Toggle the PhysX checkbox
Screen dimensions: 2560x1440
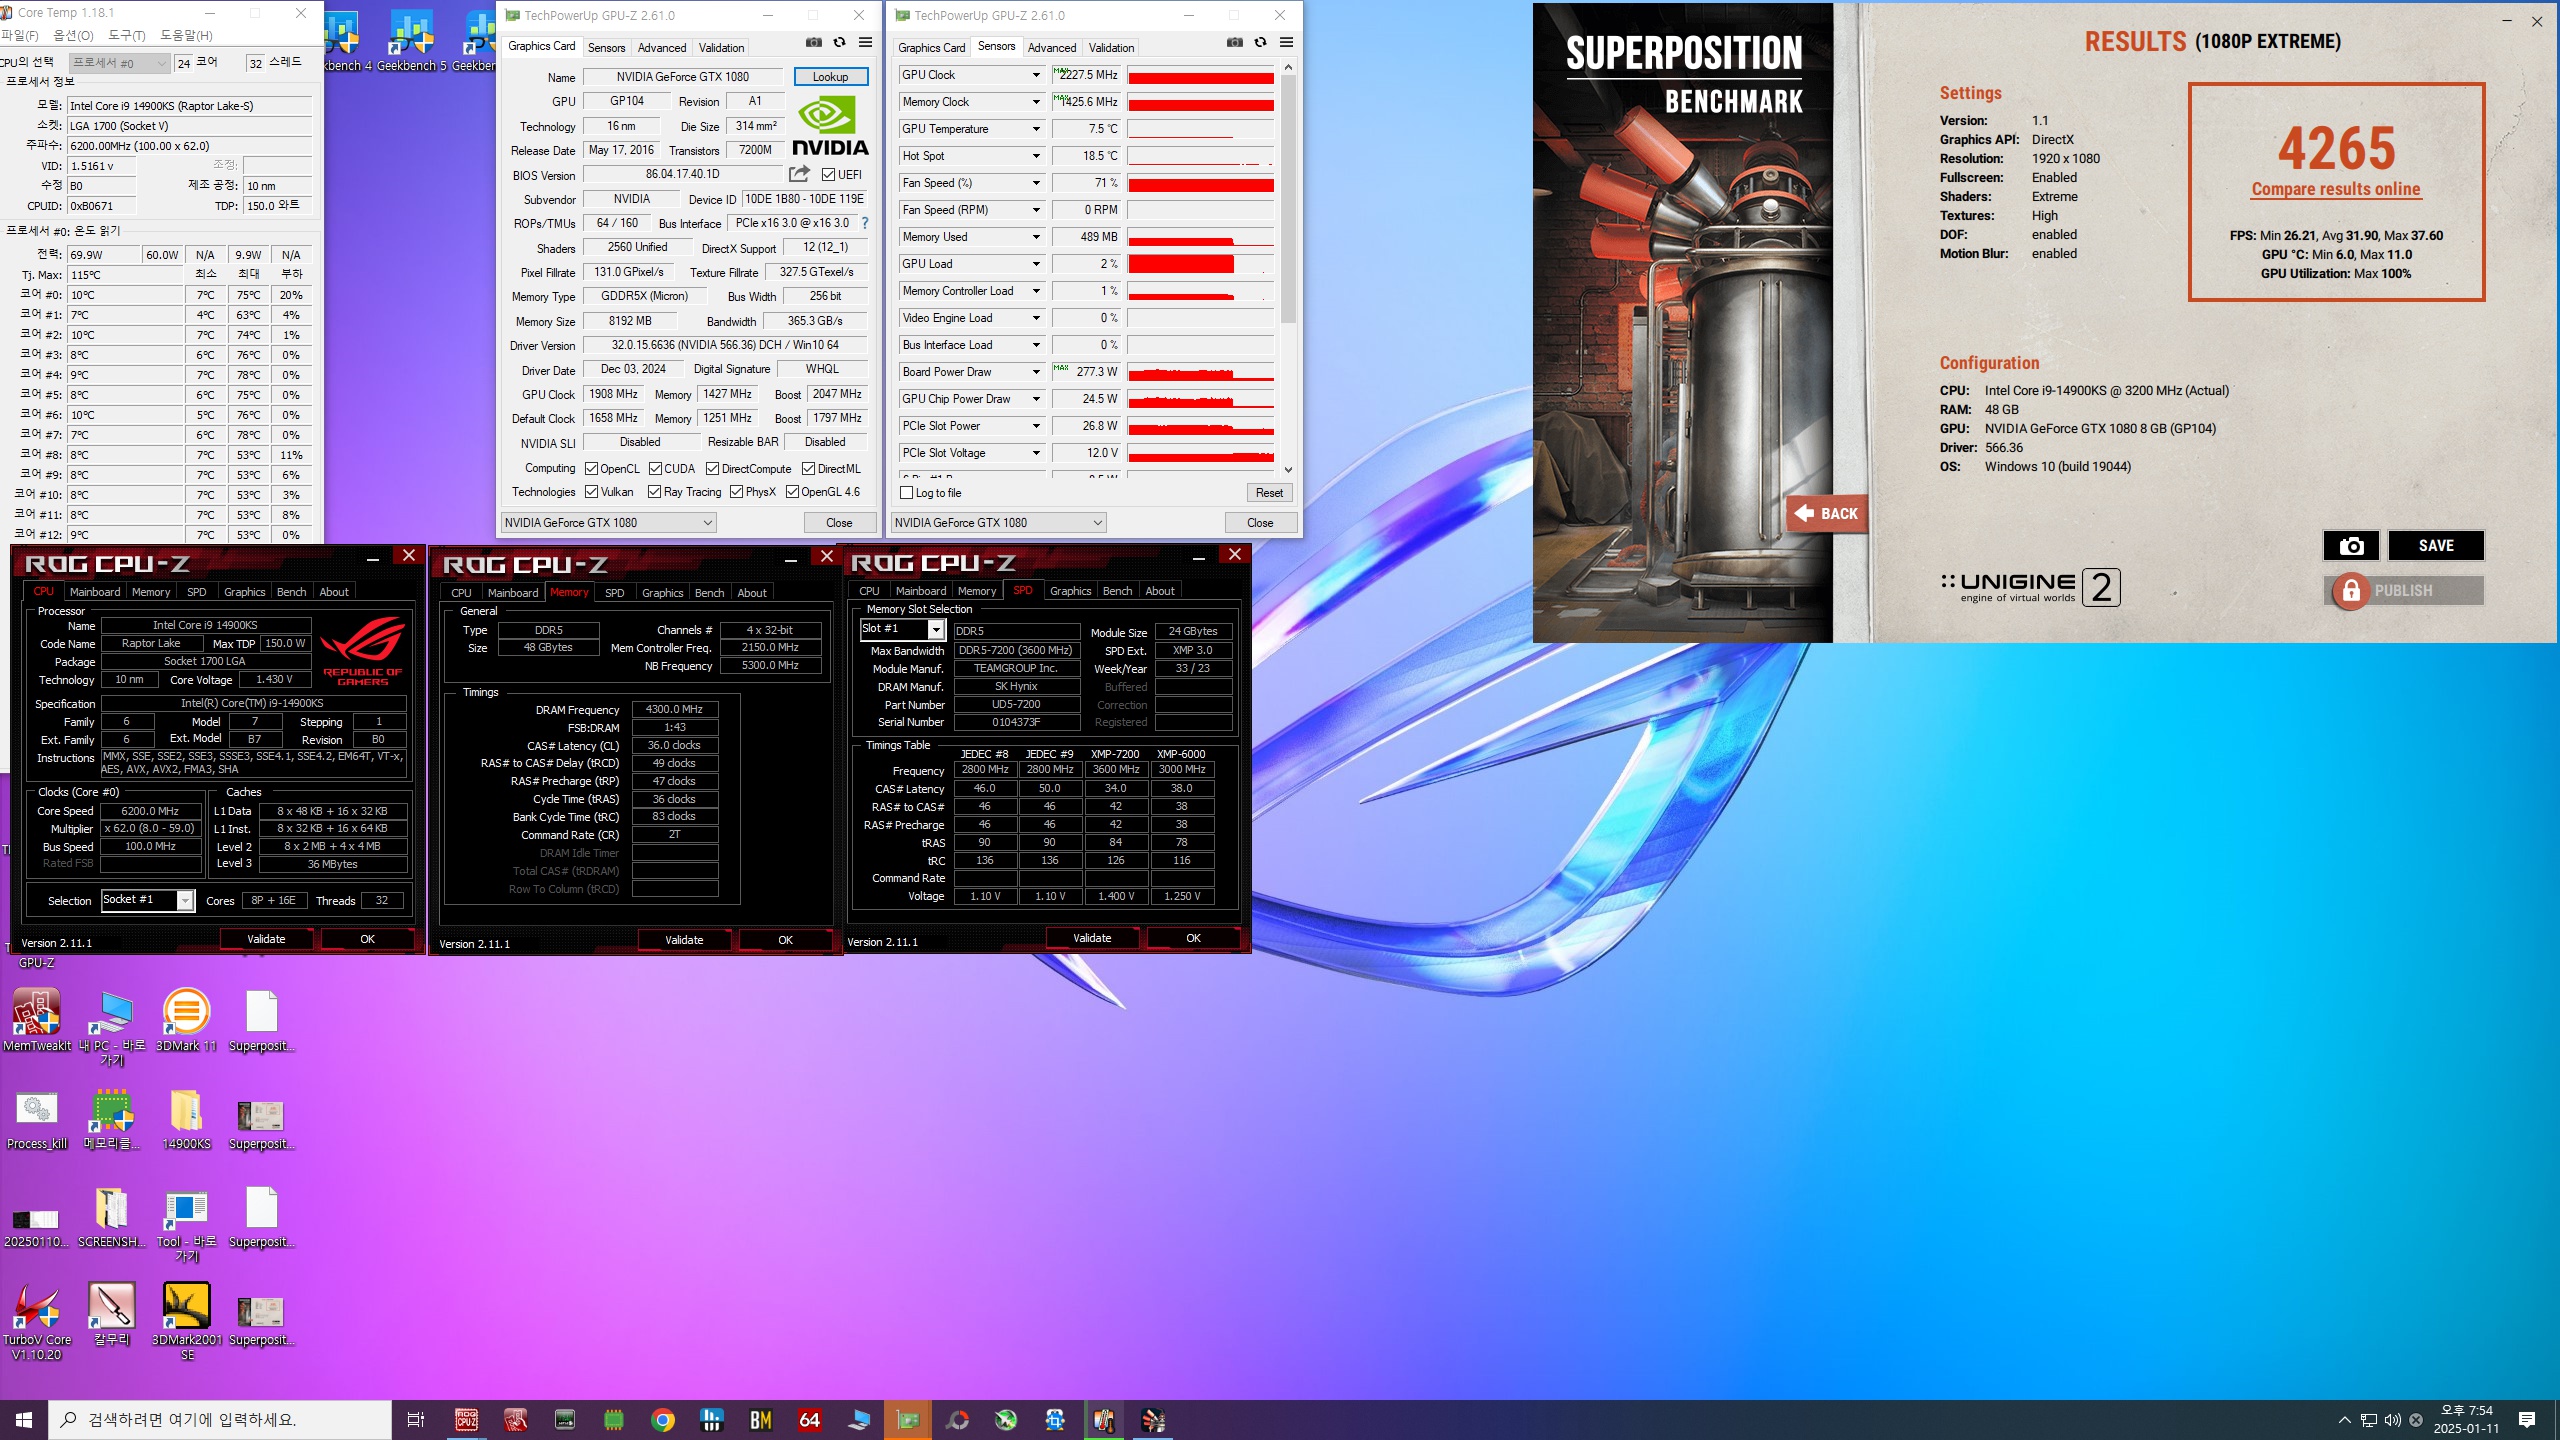(736, 492)
